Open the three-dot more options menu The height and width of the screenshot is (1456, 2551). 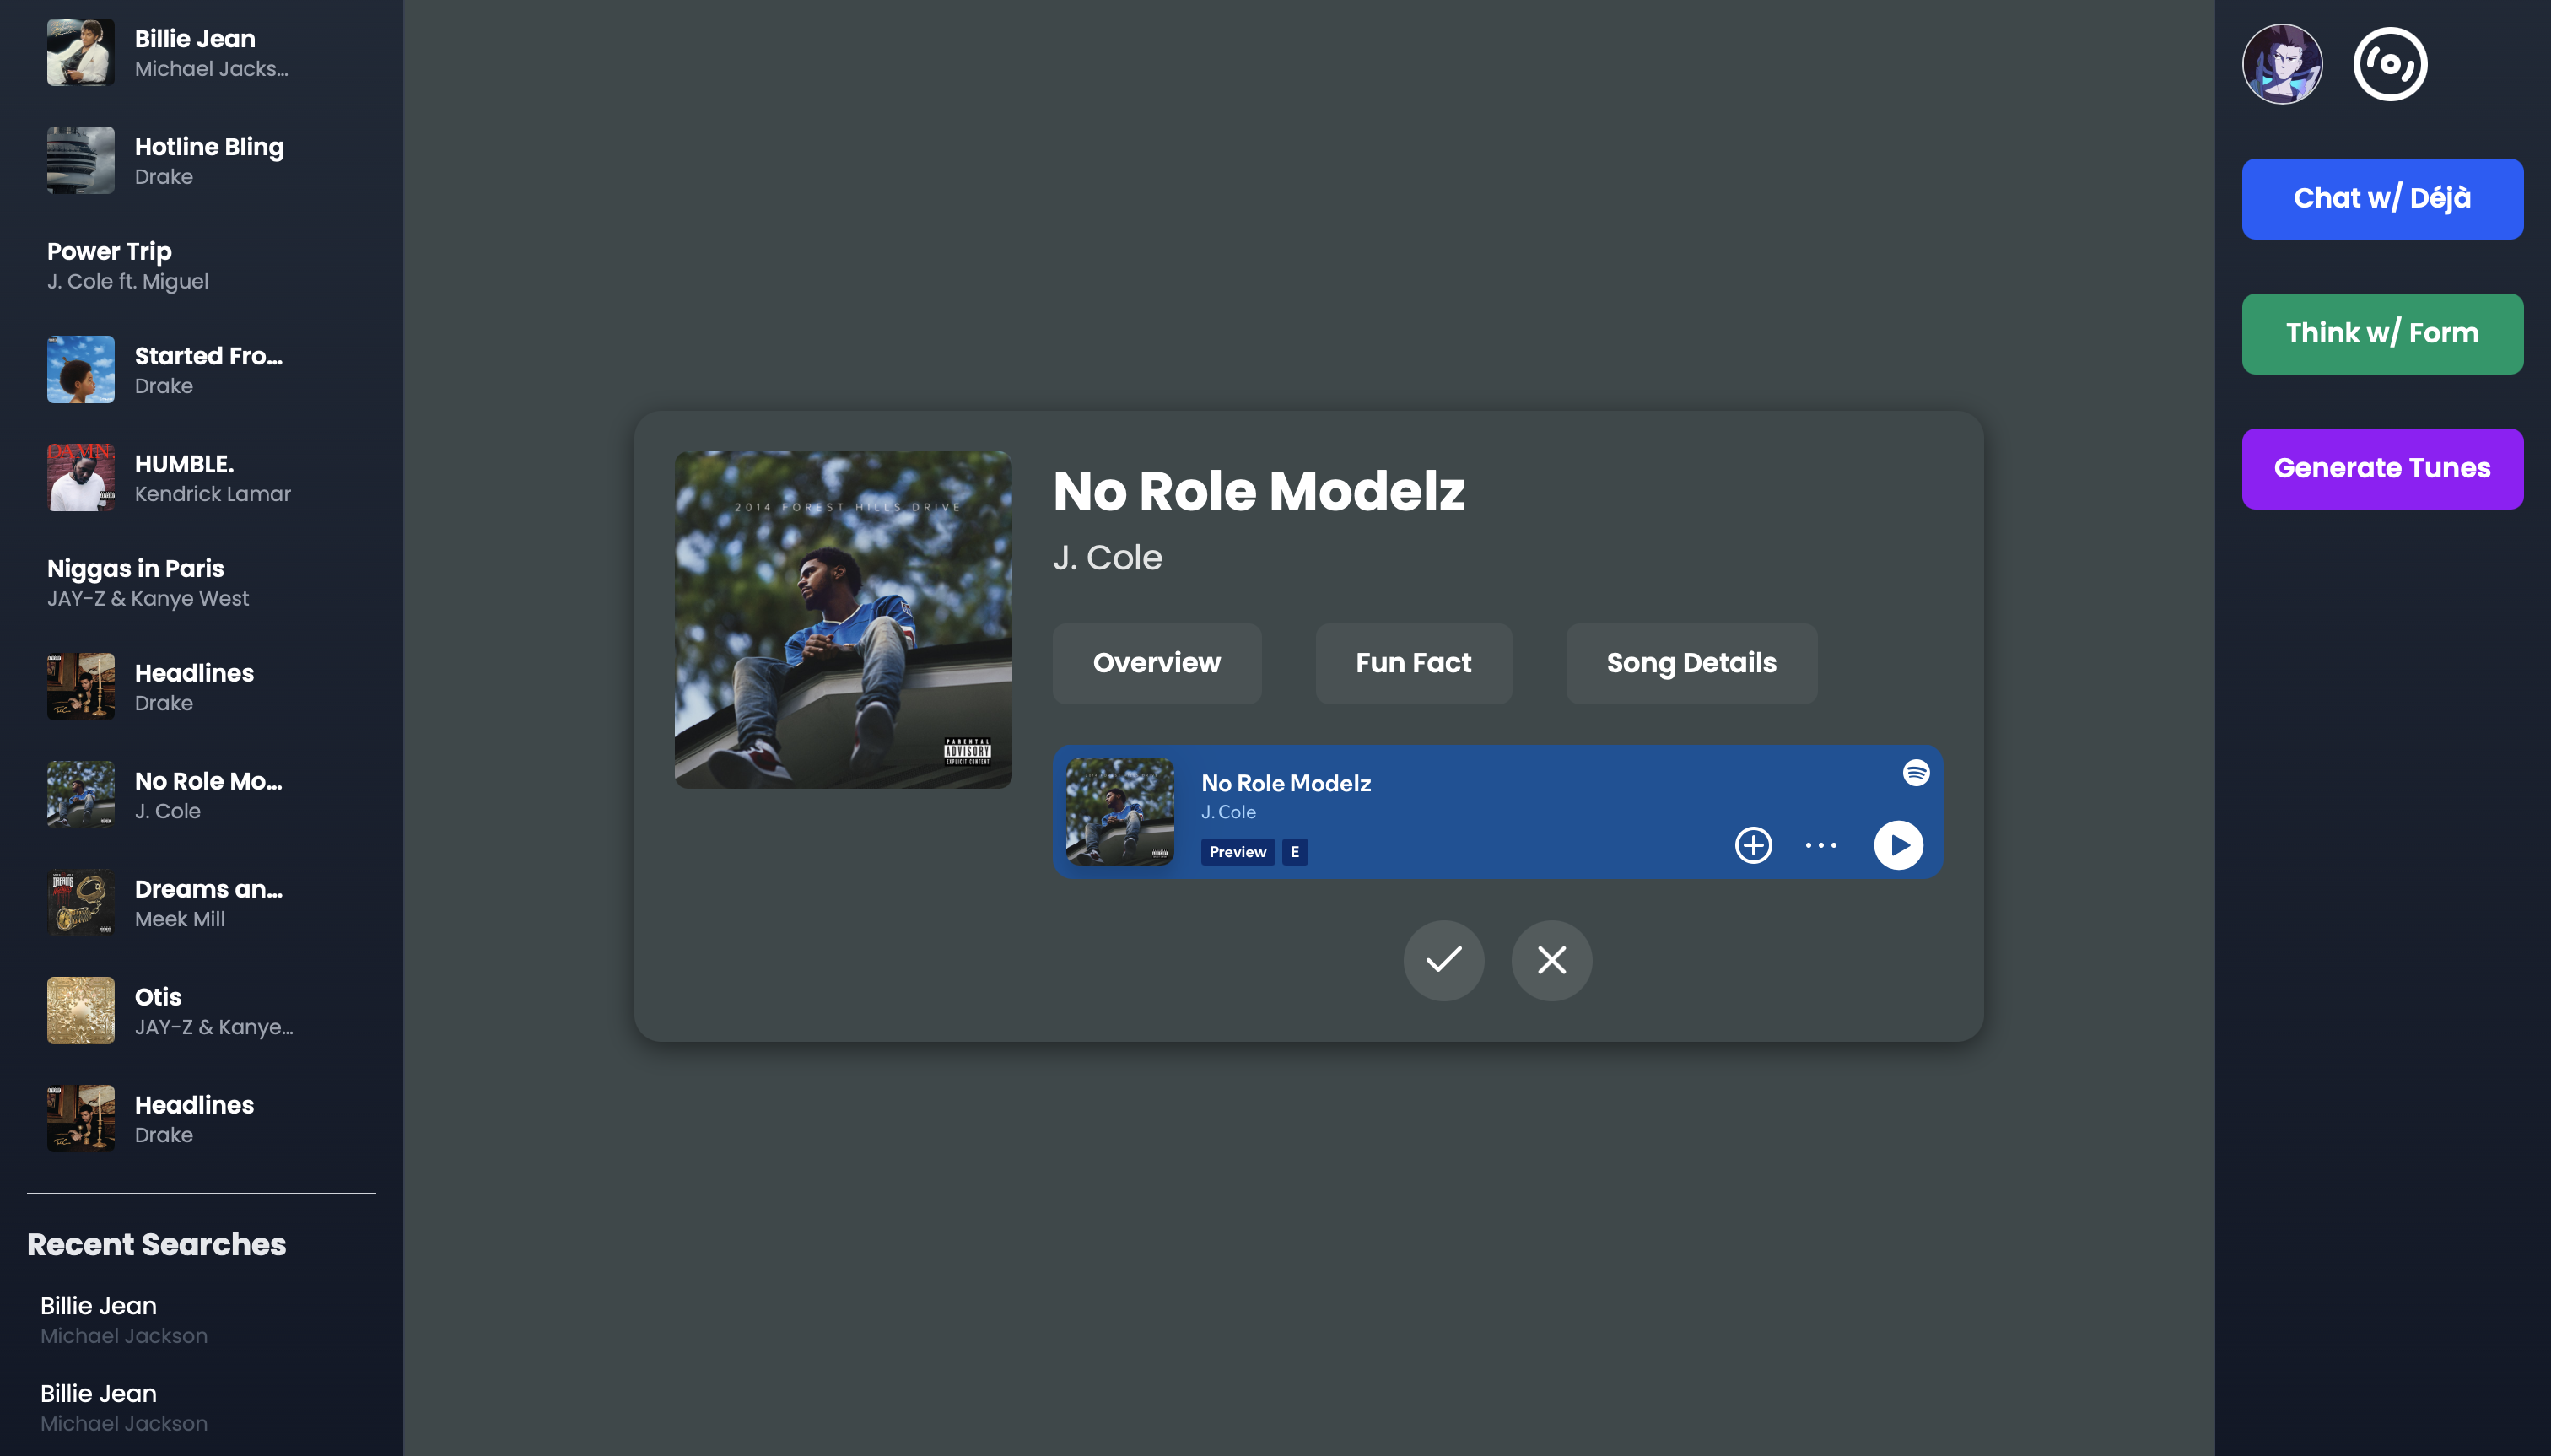1820,845
